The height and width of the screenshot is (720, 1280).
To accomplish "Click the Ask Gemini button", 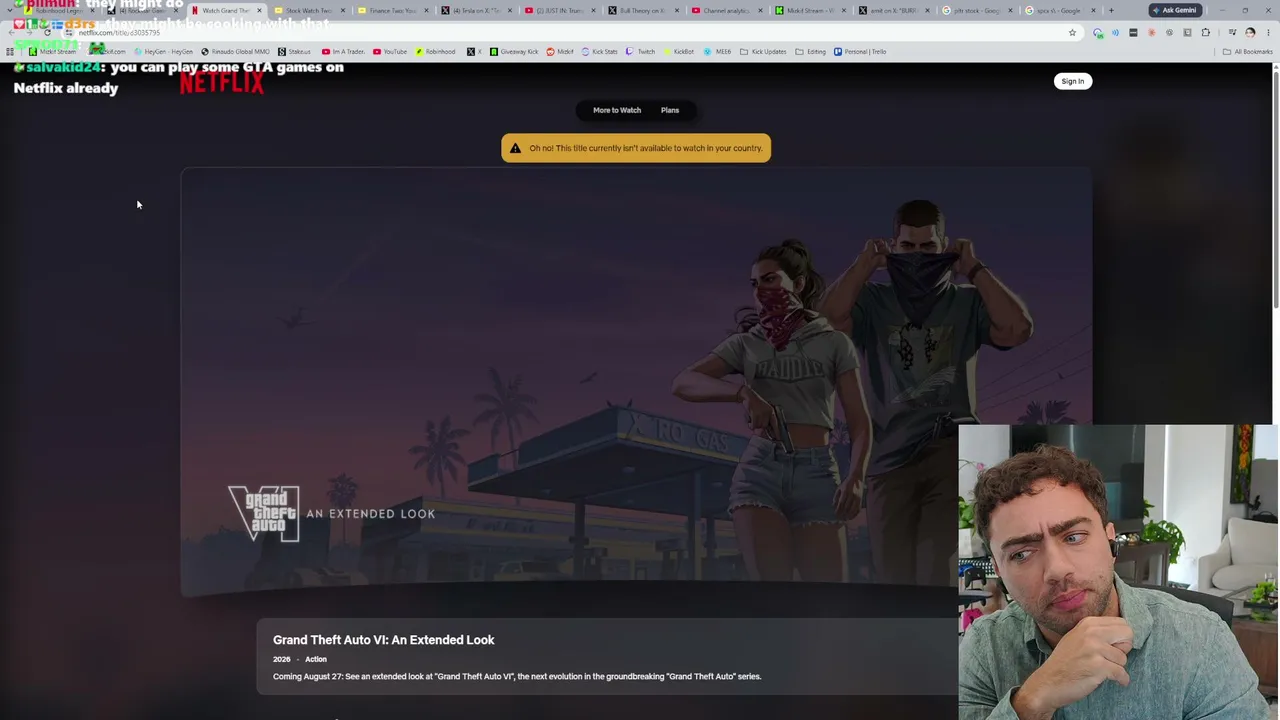I will click(1175, 10).
